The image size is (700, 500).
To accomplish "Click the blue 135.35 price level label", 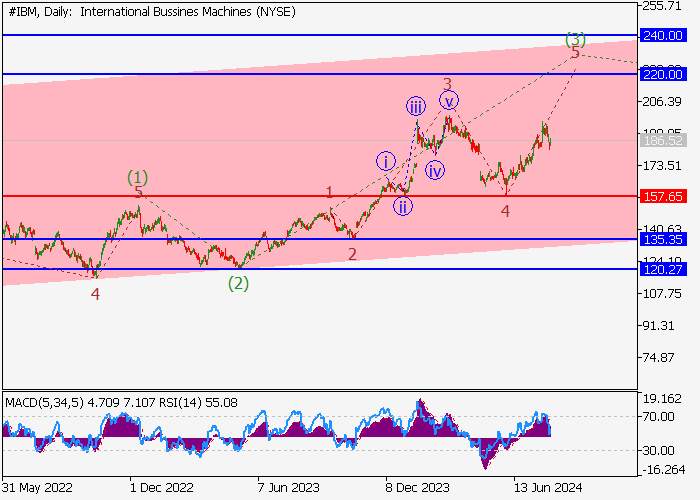I will pos(663,239).
